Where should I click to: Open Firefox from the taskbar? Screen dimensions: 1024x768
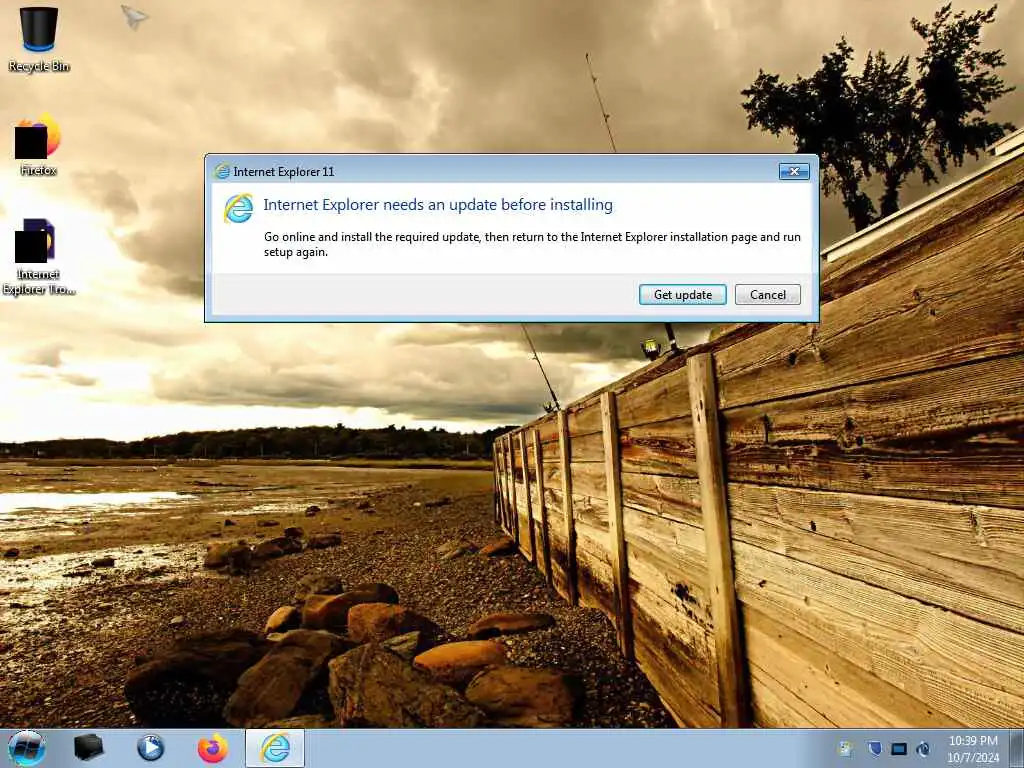click(x=213, y=748)
